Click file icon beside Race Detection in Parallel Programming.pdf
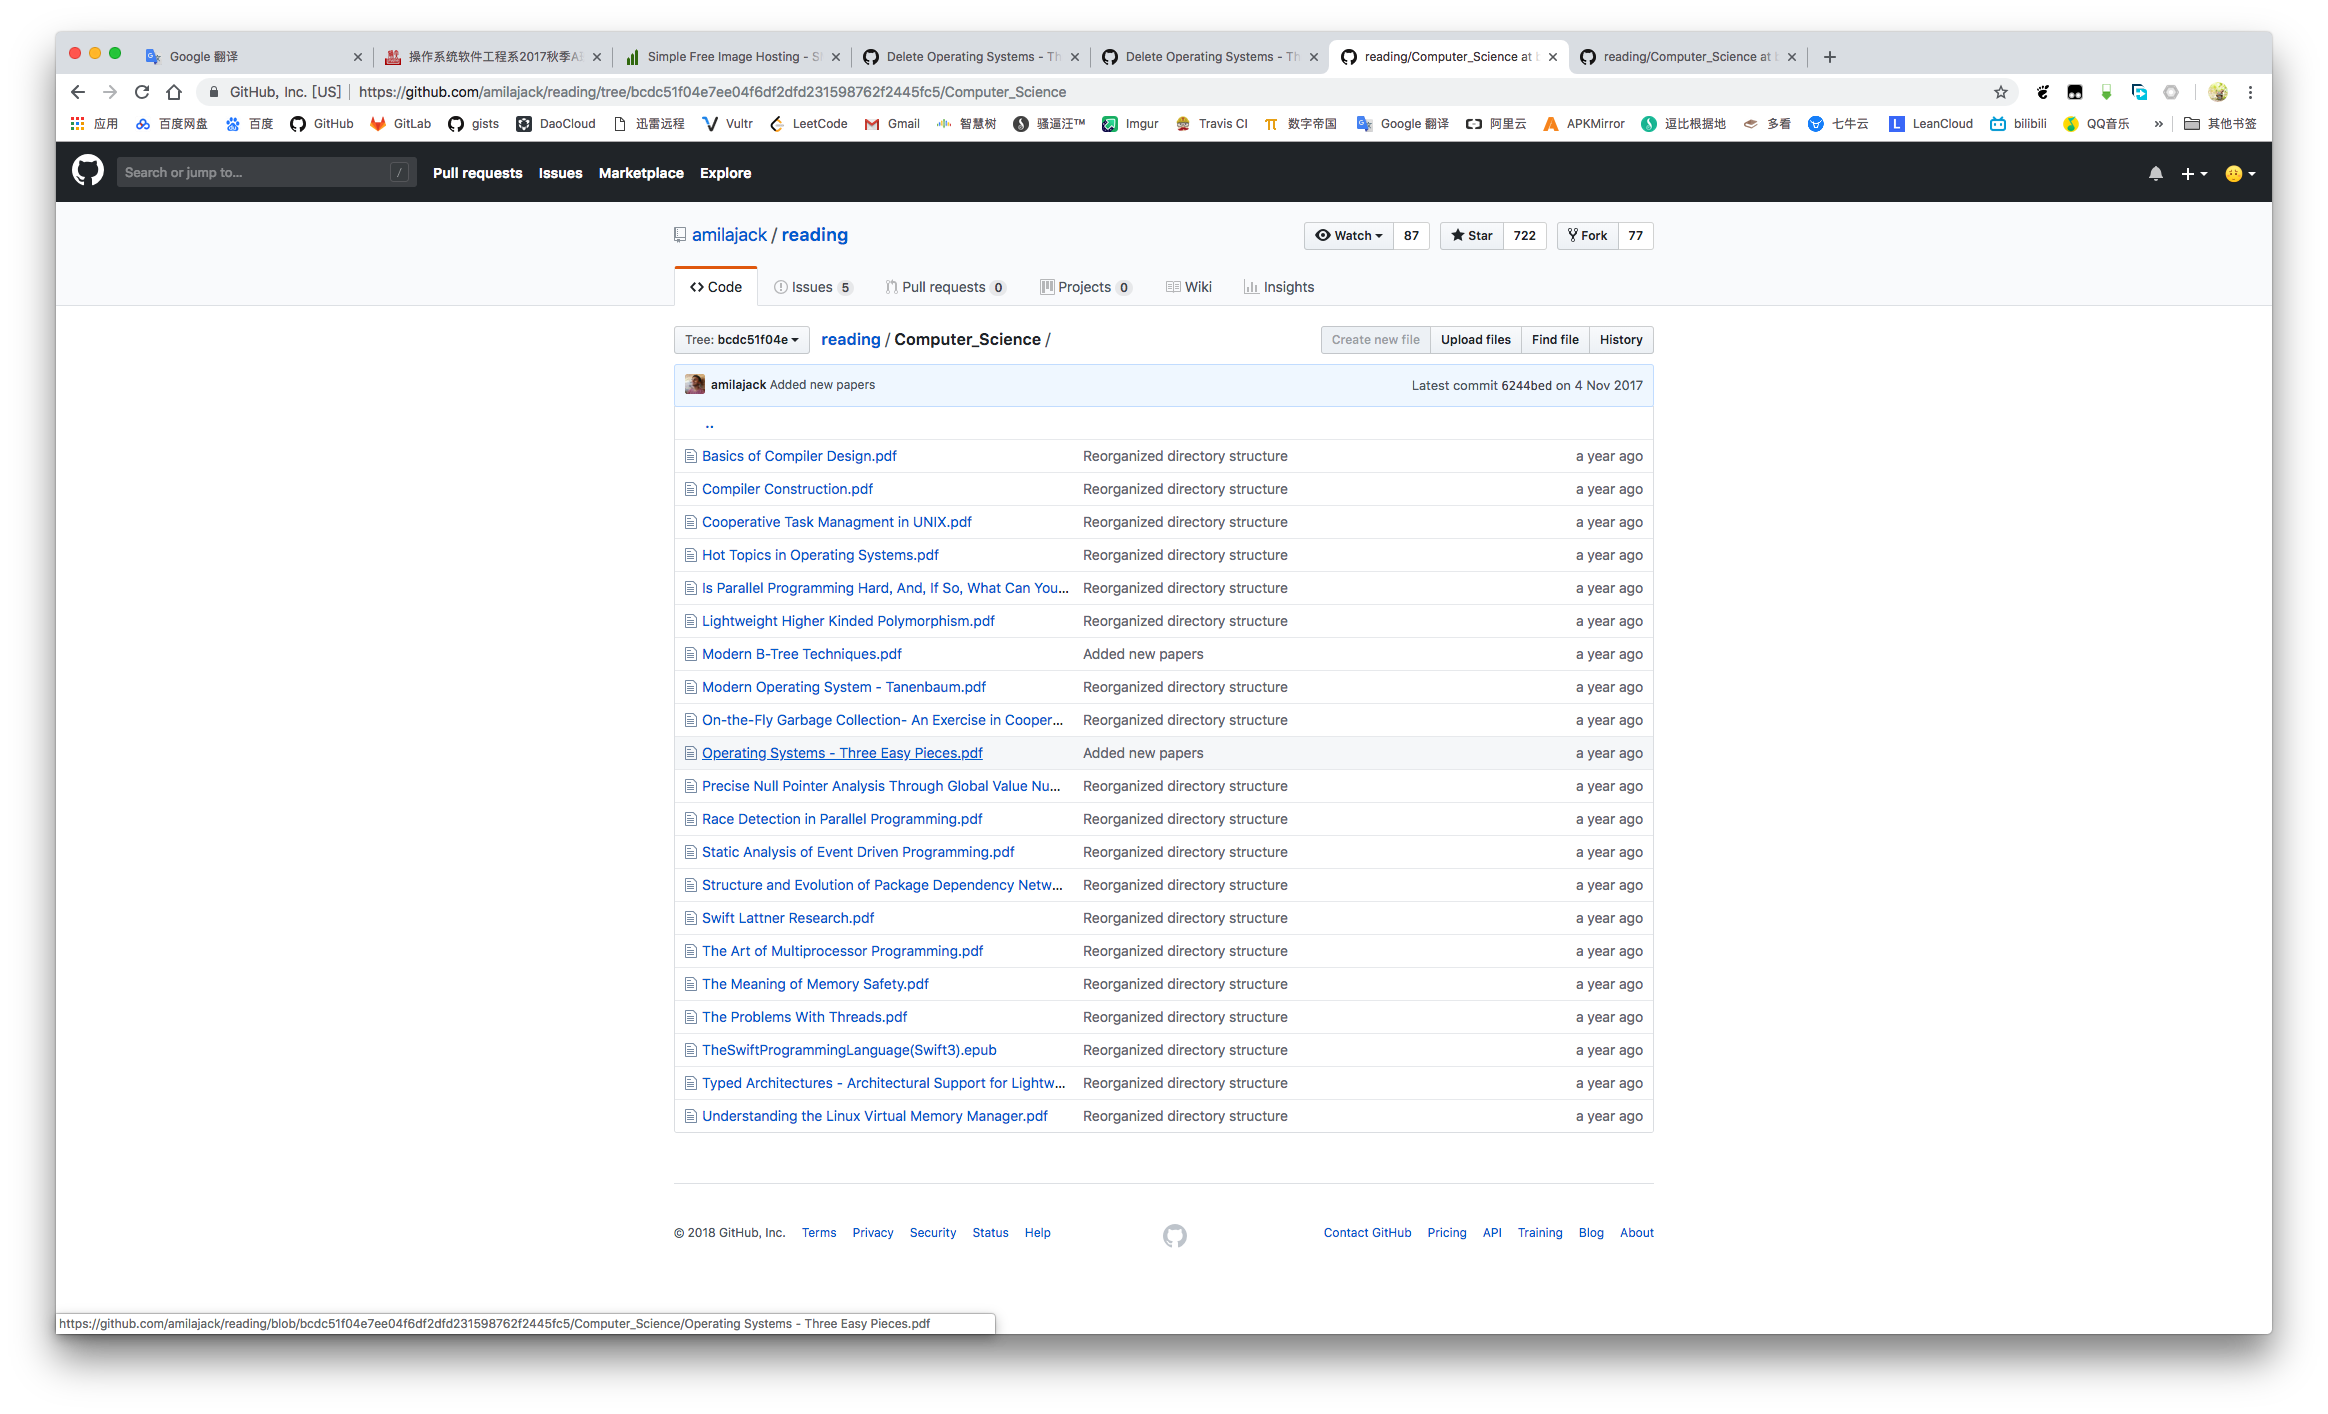This screenshot has width=2328, height=1414. 690,819
